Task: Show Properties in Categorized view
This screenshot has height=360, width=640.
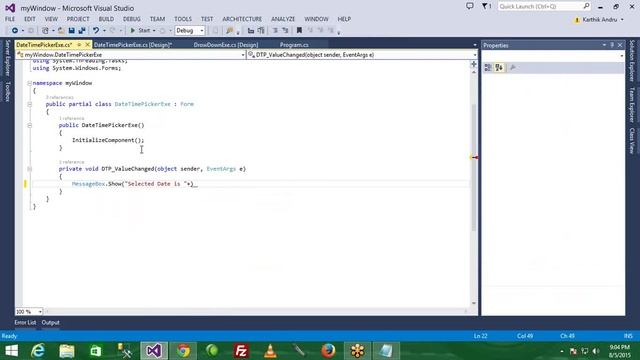Action: [488, 68]
